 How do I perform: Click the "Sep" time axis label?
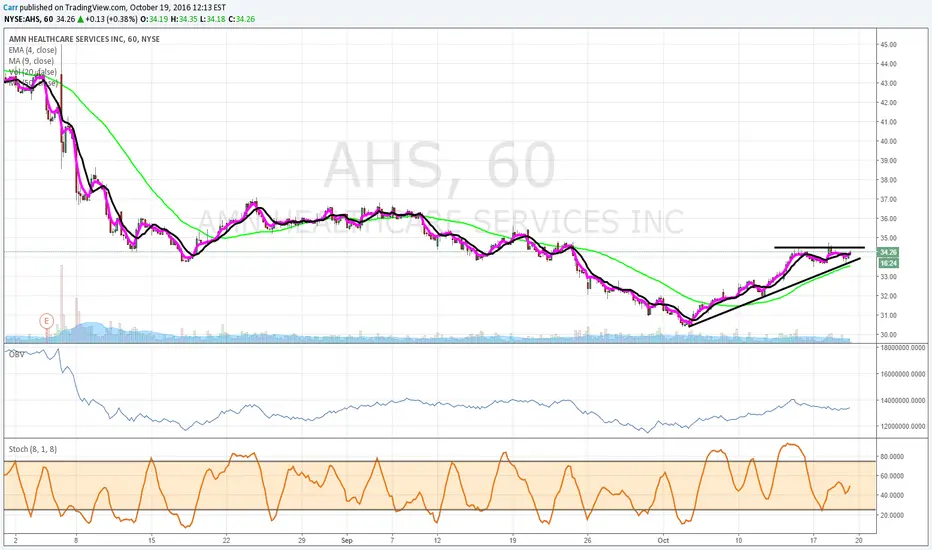point(347,540)
